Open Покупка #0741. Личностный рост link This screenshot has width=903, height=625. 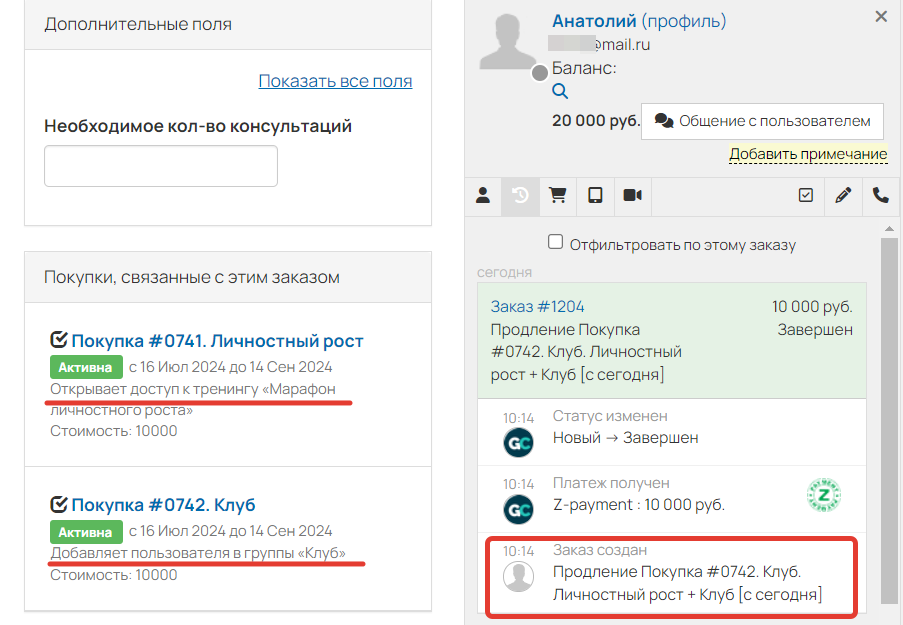click(217, 341)
